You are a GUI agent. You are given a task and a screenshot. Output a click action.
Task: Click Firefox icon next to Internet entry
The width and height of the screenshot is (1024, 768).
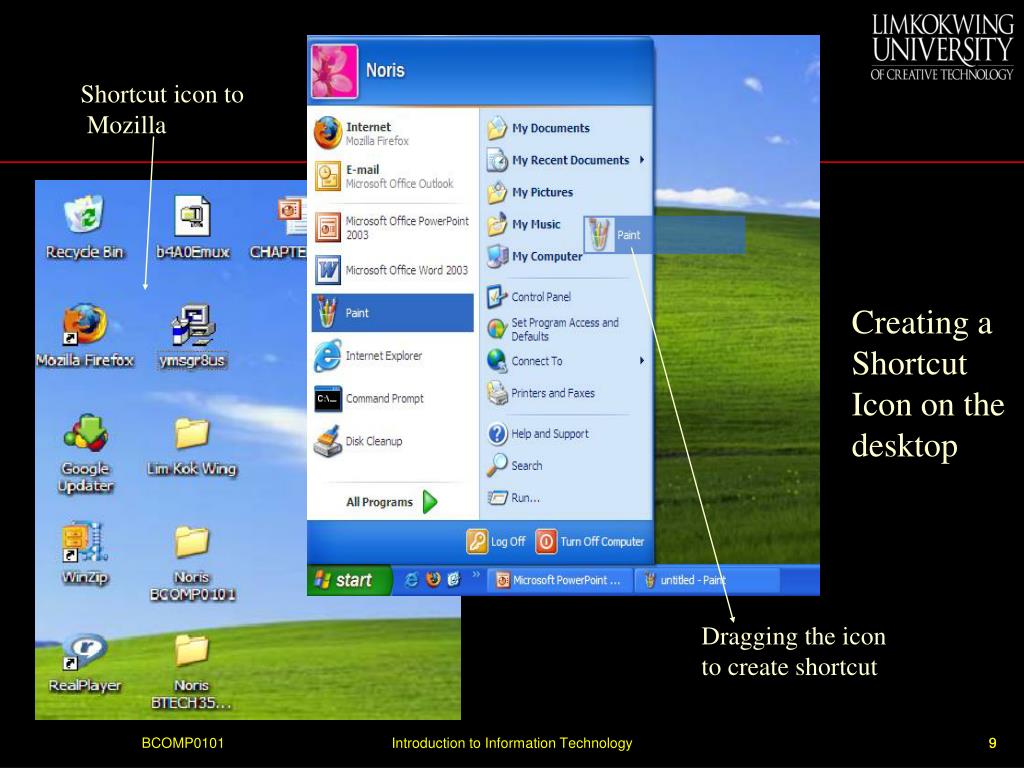(328, 133)
